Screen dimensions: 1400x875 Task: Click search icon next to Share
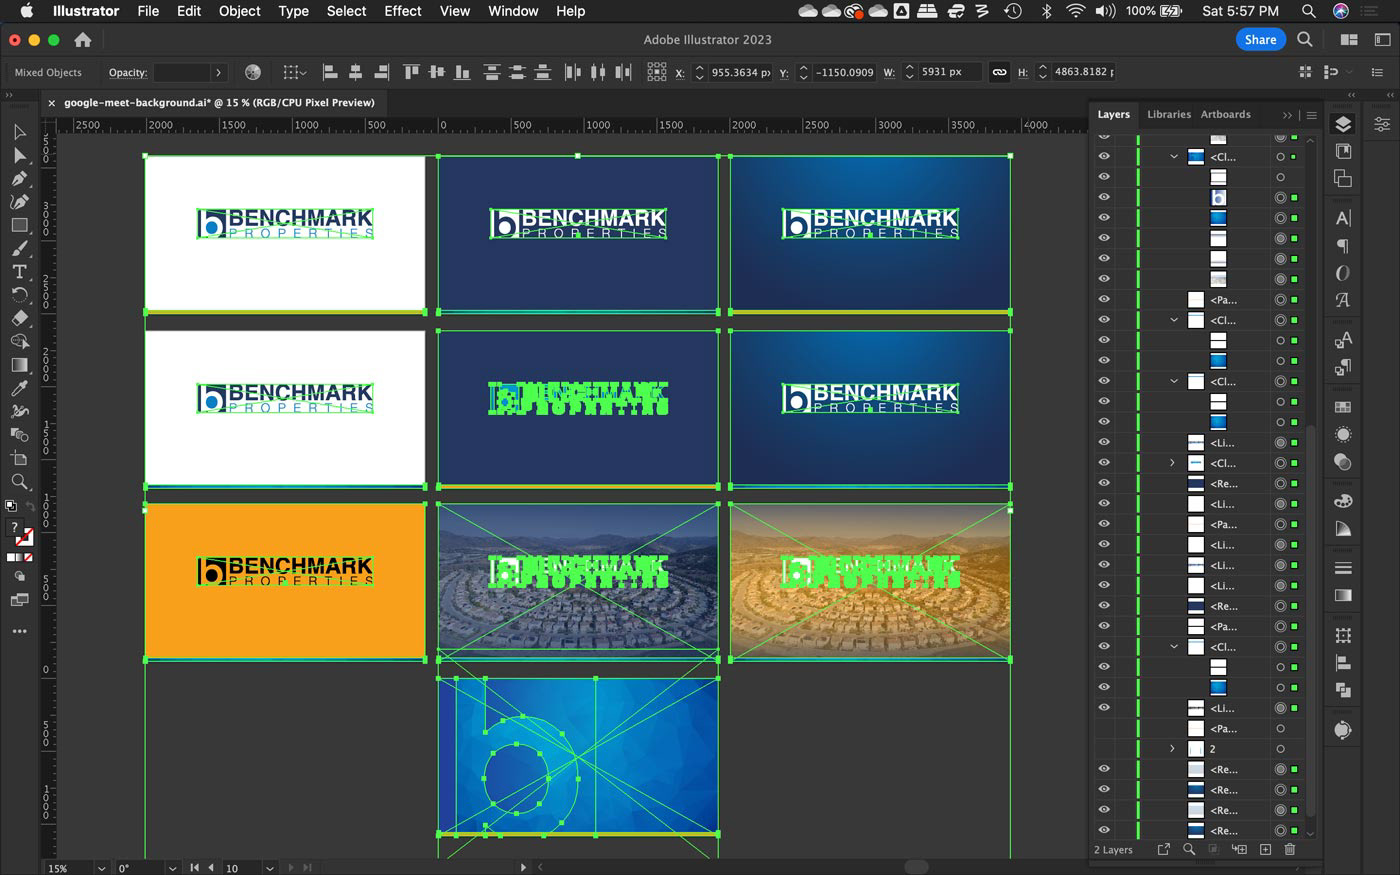click(1305, 39)
